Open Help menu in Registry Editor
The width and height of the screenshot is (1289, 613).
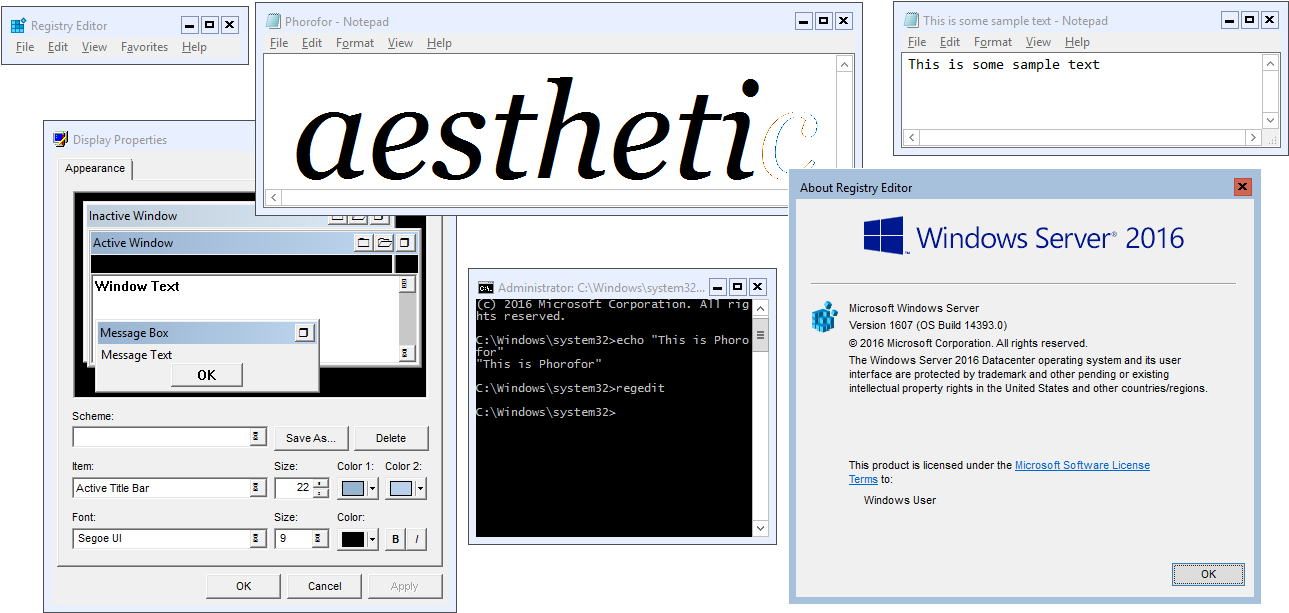click(194, 47)
